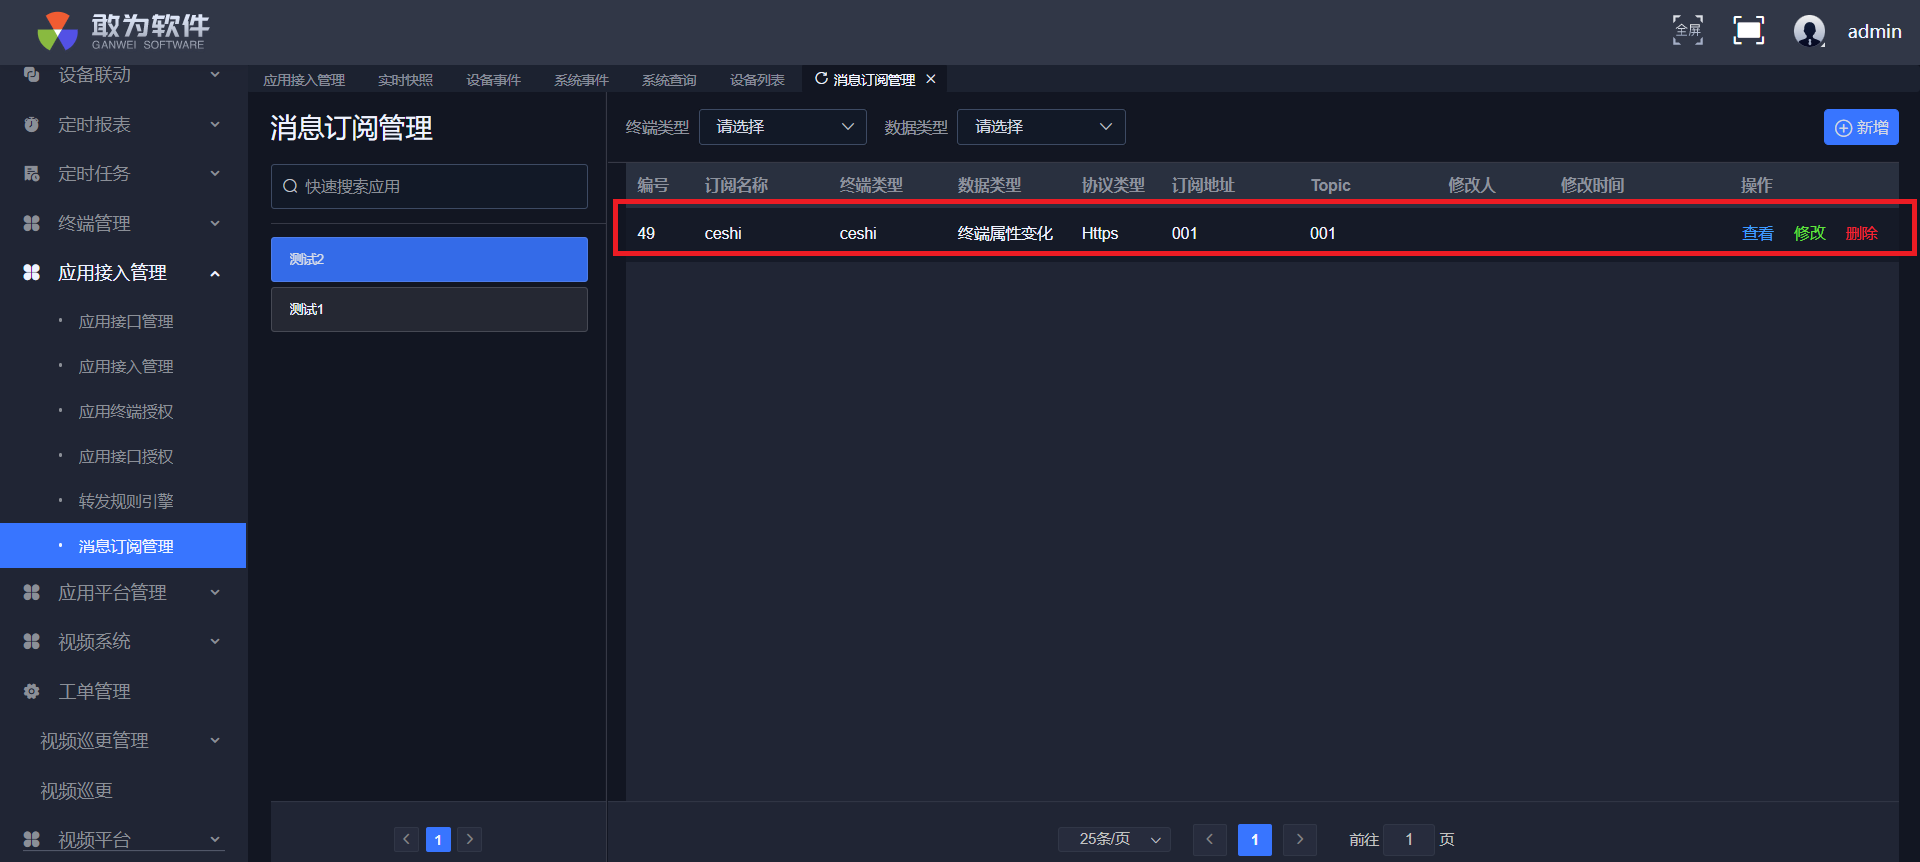Click the 终端管理 sidebar icon
The height and width of the screenshot is (862, 1920).
pyautogui.click(x=32, y=223)
